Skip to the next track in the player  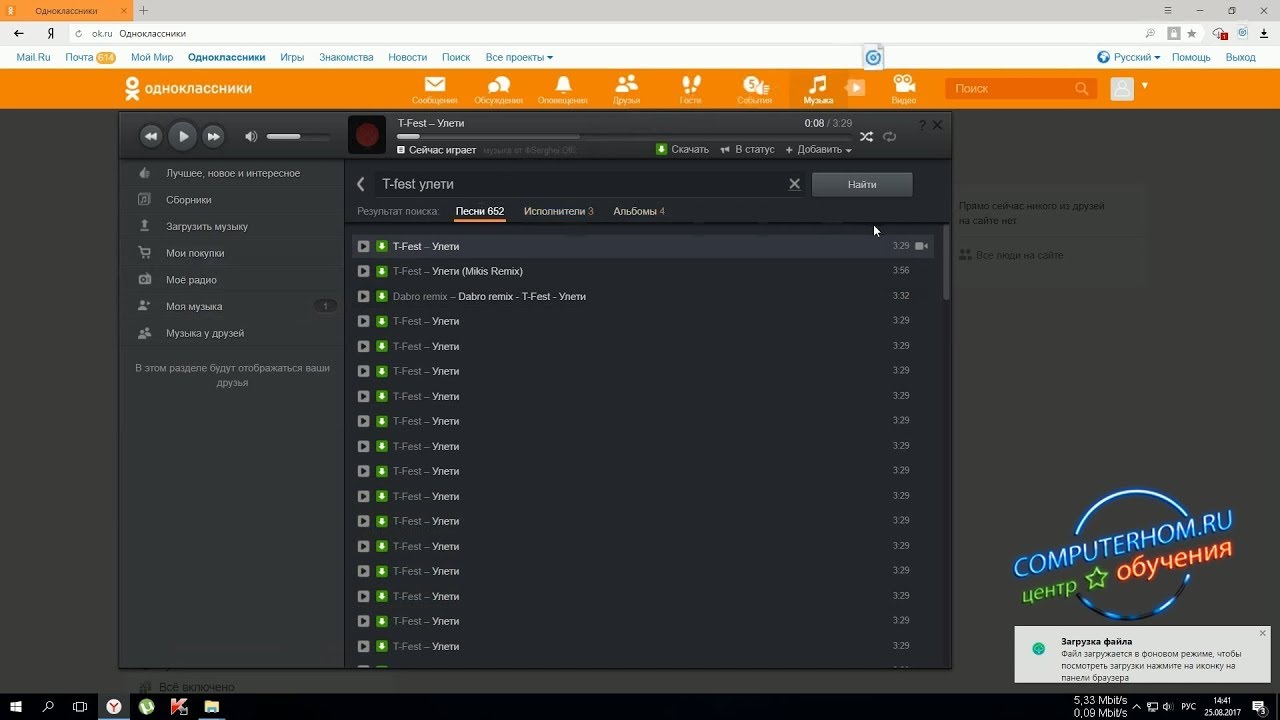click(x=213, y=136)
